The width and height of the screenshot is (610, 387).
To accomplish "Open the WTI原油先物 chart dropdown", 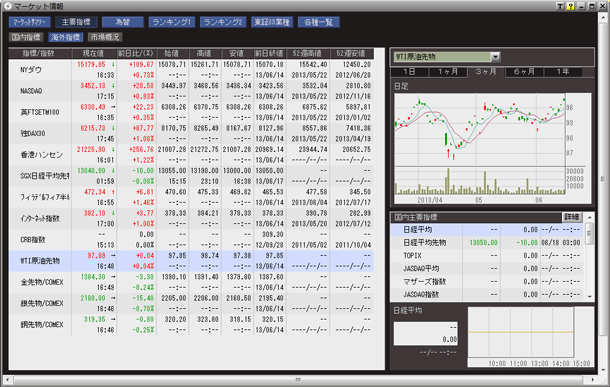I will click(x=495, y=57).
